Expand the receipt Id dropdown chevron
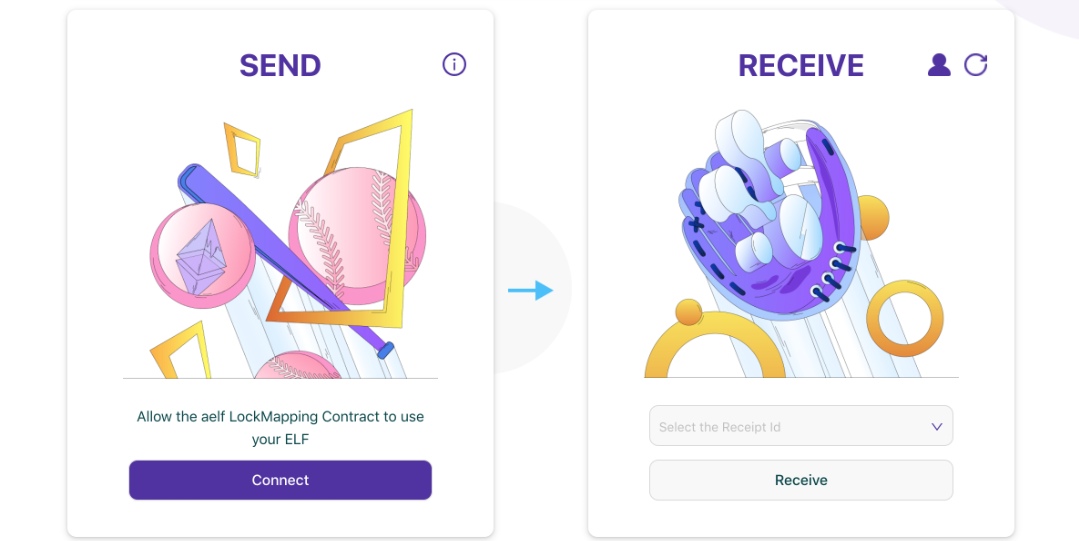The width and height of the screenshot is (1079, 541). click(x=937, y=427)
